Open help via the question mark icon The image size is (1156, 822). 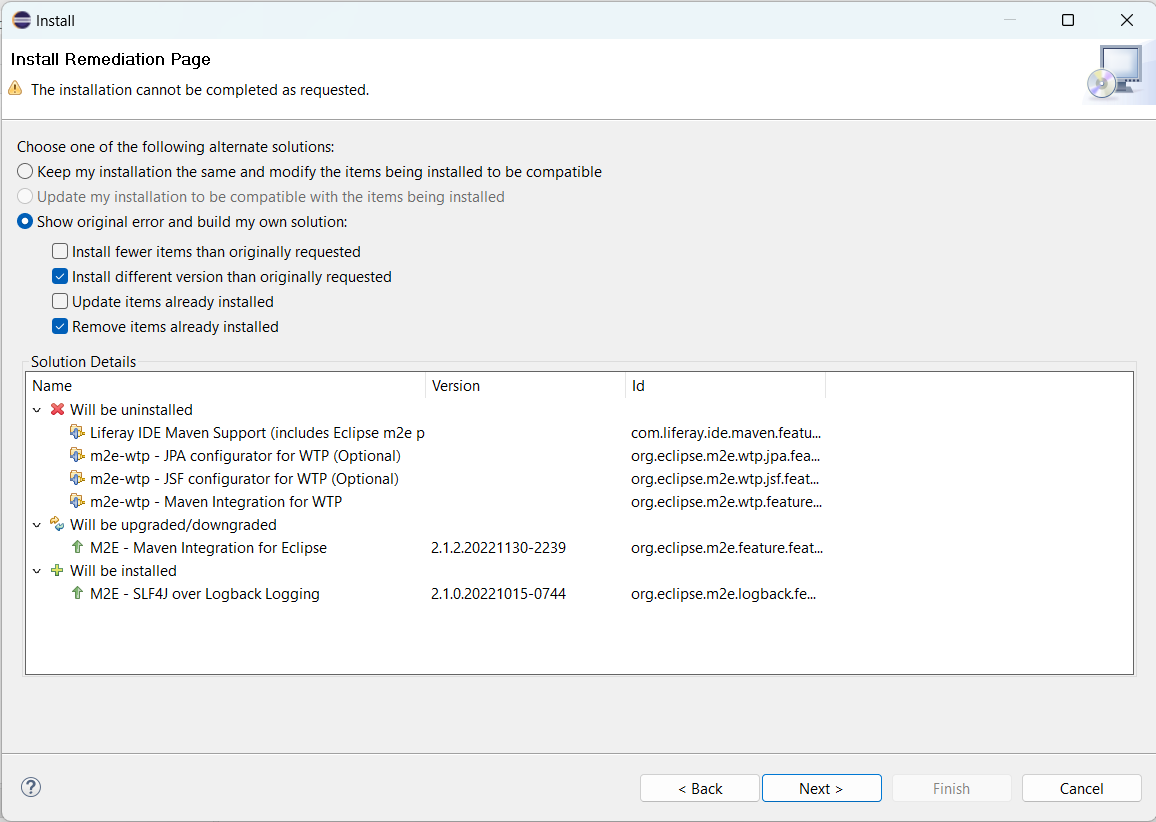31,787
